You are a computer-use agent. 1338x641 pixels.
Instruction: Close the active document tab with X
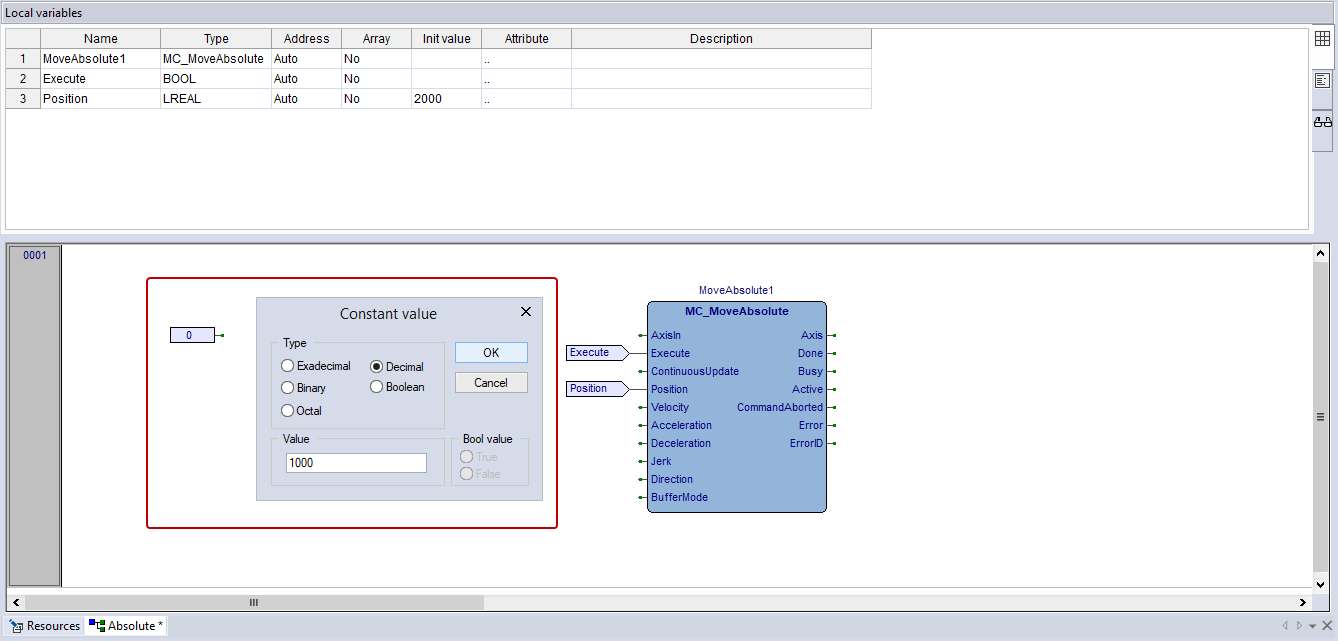[x=1327, y=626]
